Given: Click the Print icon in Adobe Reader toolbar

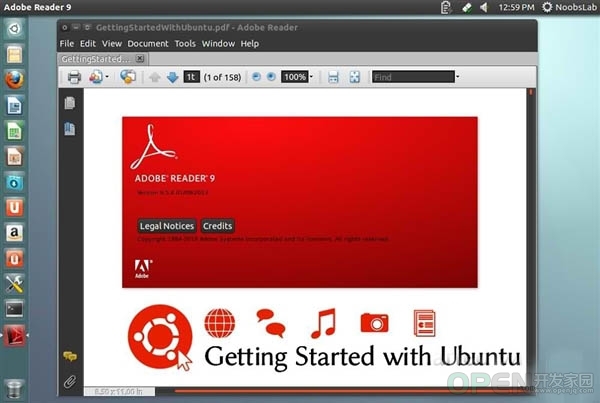Looking at the screenshot, I should click(x=74, y=77).
